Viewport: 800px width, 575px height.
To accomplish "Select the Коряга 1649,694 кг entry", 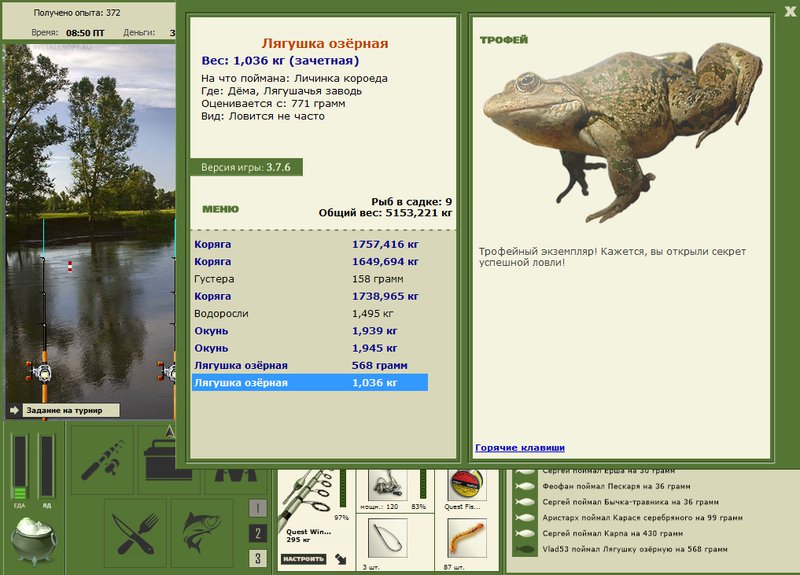I will (310, 261).
